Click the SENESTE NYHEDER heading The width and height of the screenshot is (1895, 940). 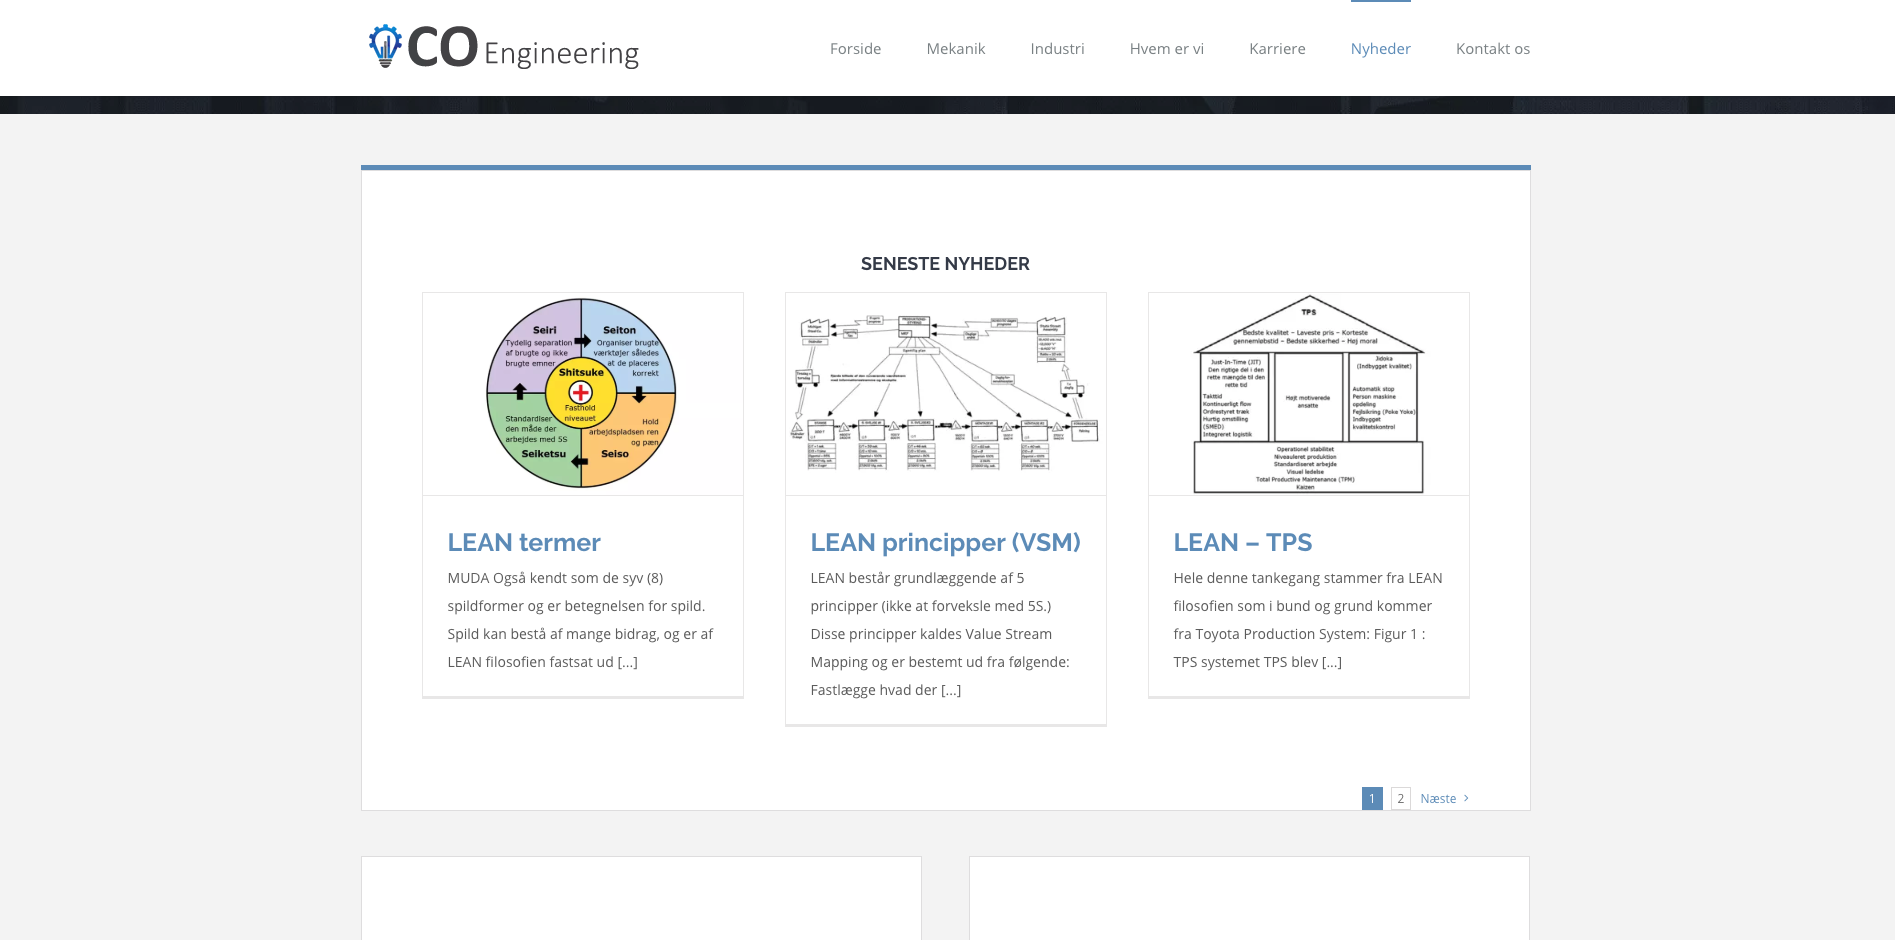945,264
